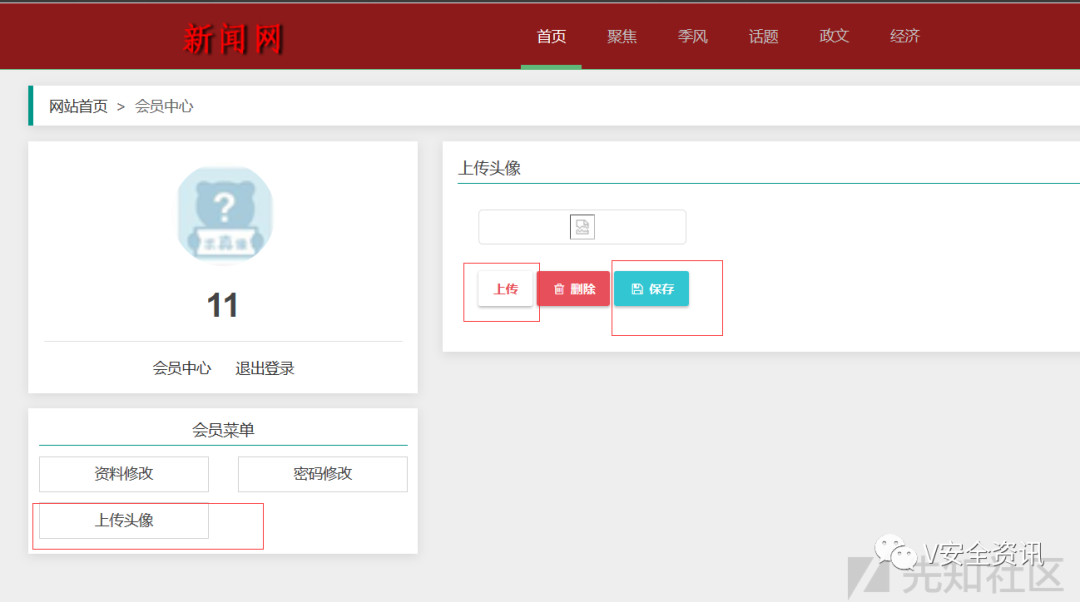Open the 资料修改 menu button
Image resolution: width=1080 pixels, height=602 pixels.
pos(124,474)
